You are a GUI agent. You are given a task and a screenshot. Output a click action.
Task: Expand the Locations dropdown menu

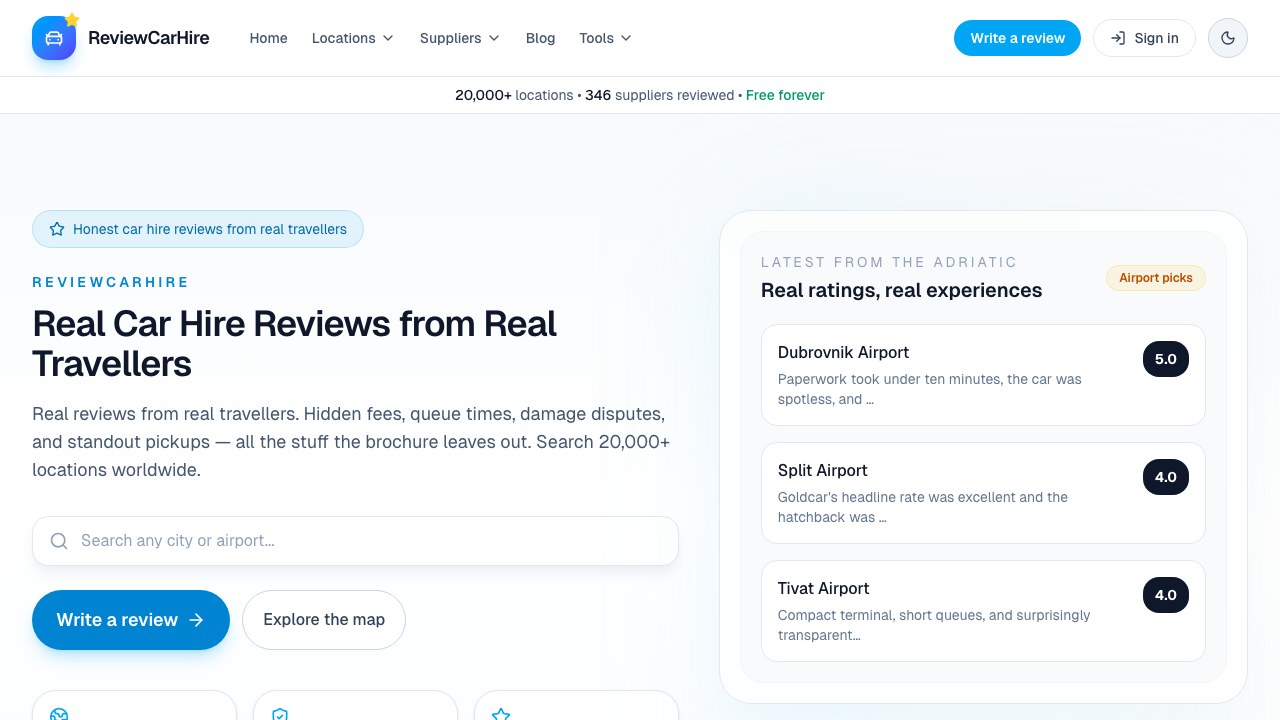352,38
